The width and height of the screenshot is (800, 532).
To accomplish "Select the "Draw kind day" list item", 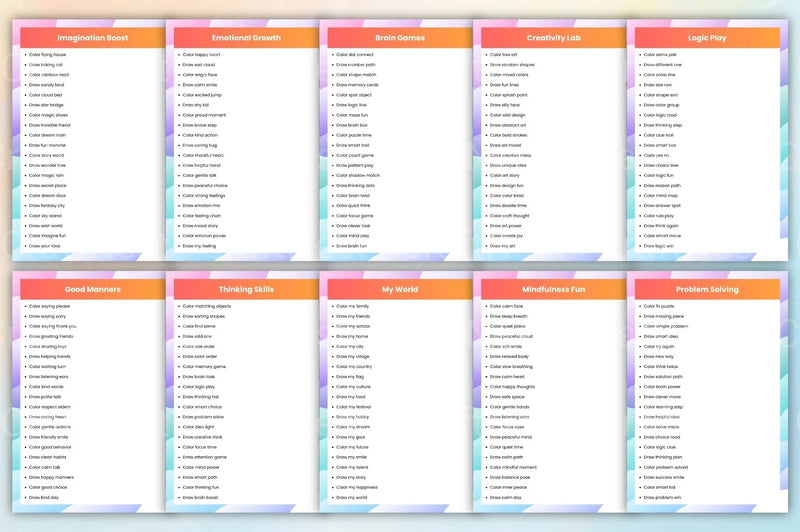I will click(x=44, y=497).
